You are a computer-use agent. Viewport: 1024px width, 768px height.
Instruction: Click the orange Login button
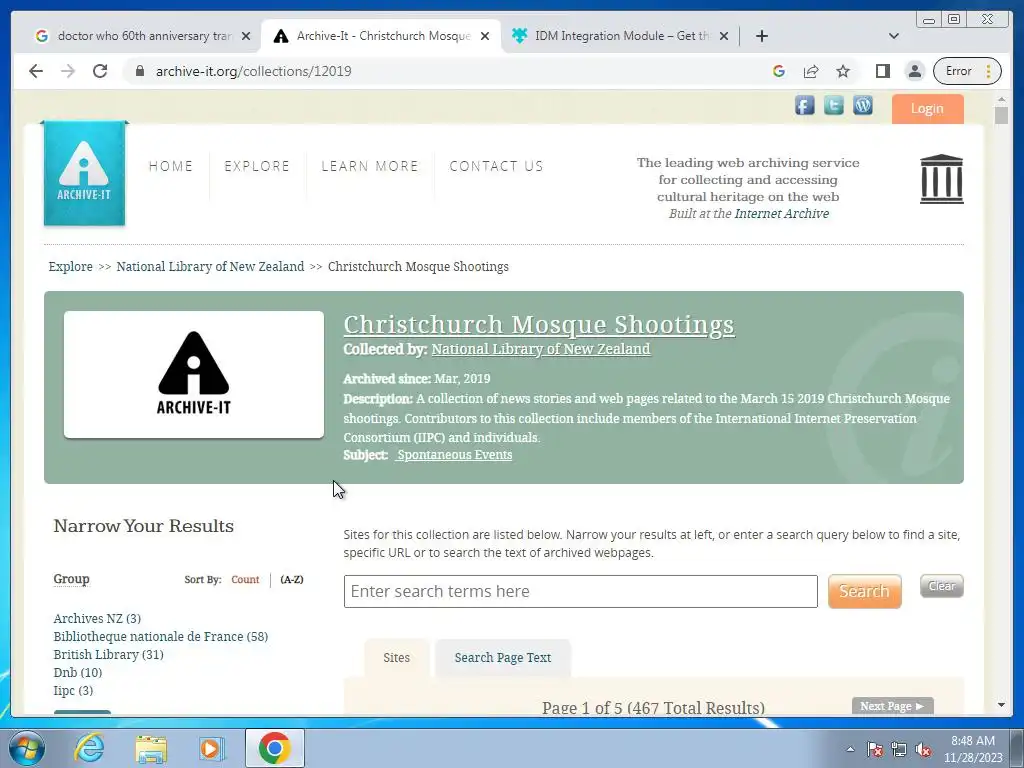(x=927, y=109)
